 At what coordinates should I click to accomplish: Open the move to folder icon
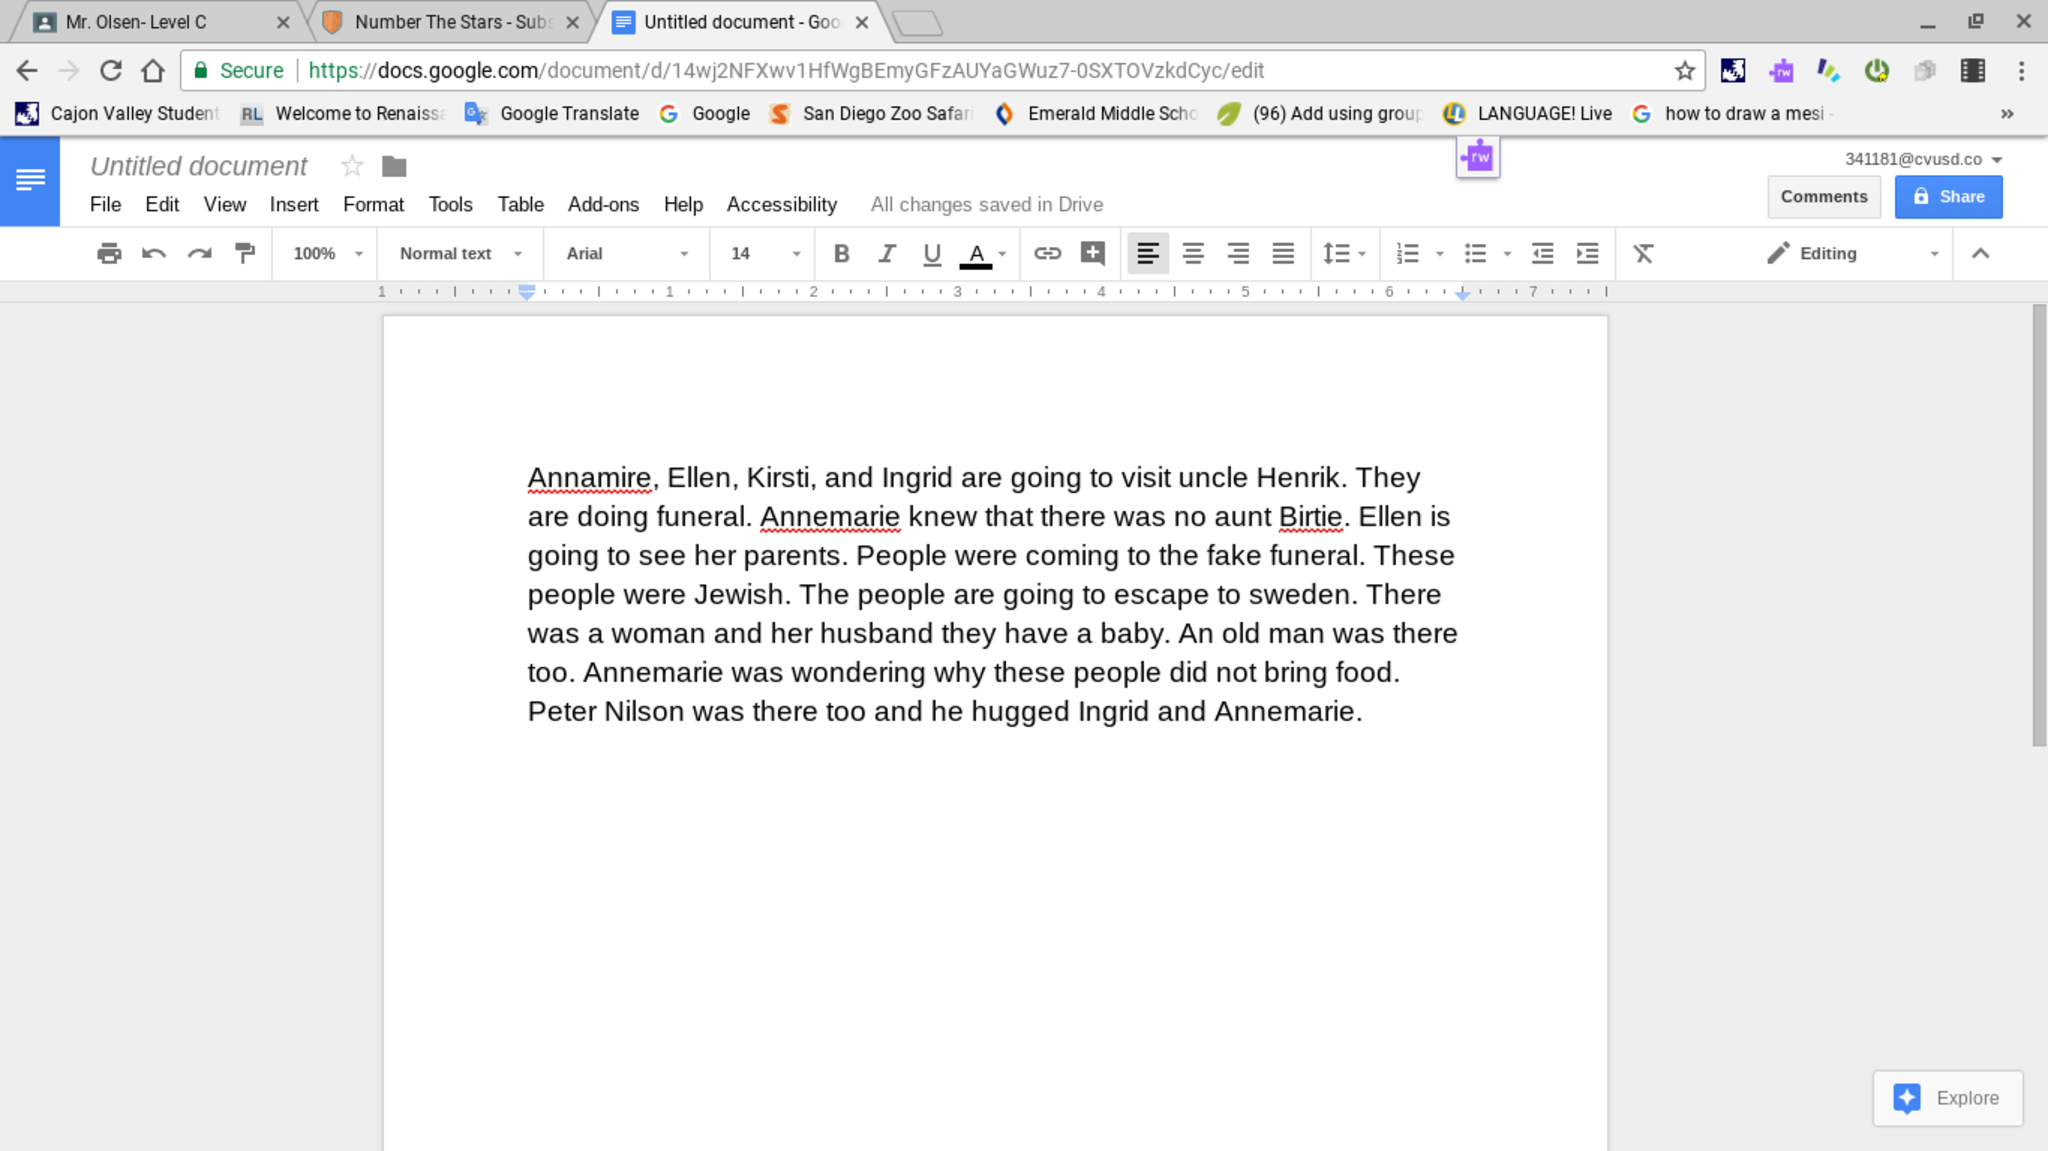(x=394, y=166)
